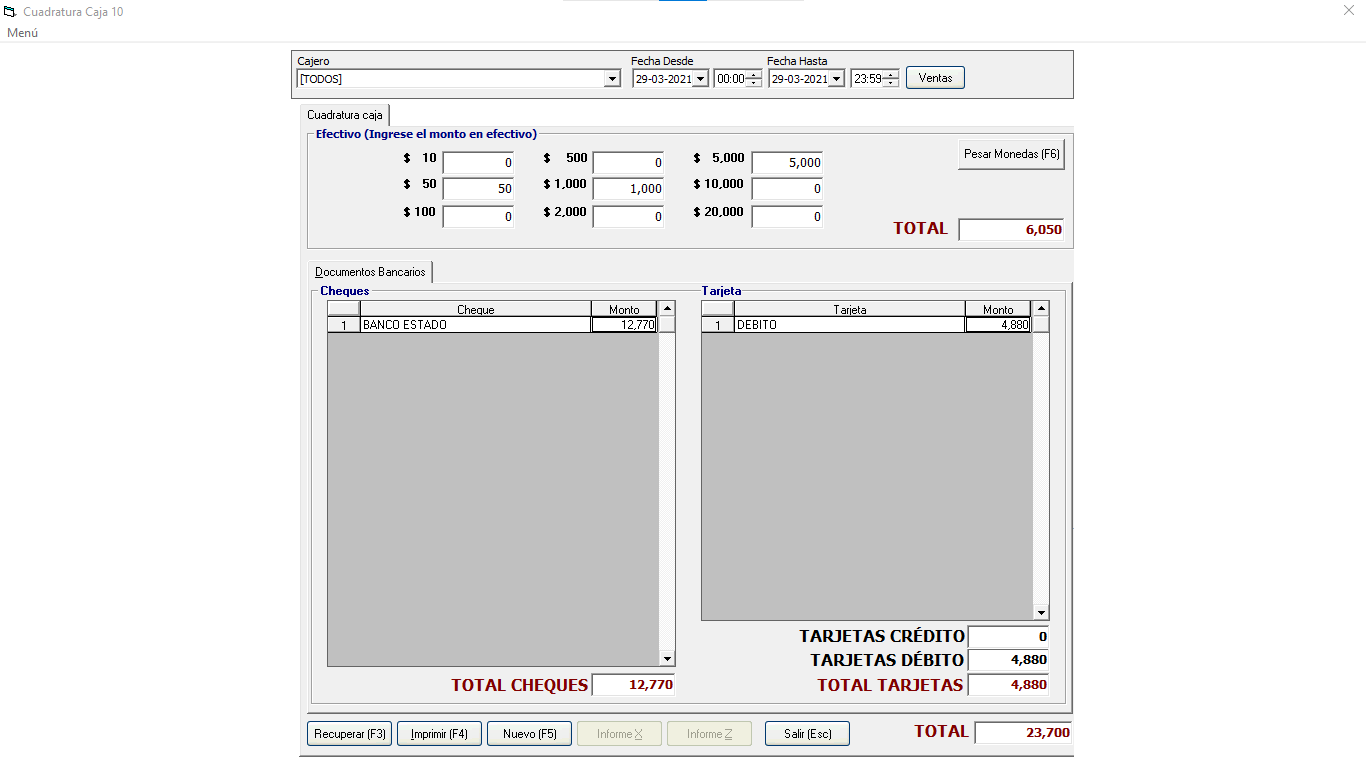Click the TOTAL CHEQUES value field

633,685
